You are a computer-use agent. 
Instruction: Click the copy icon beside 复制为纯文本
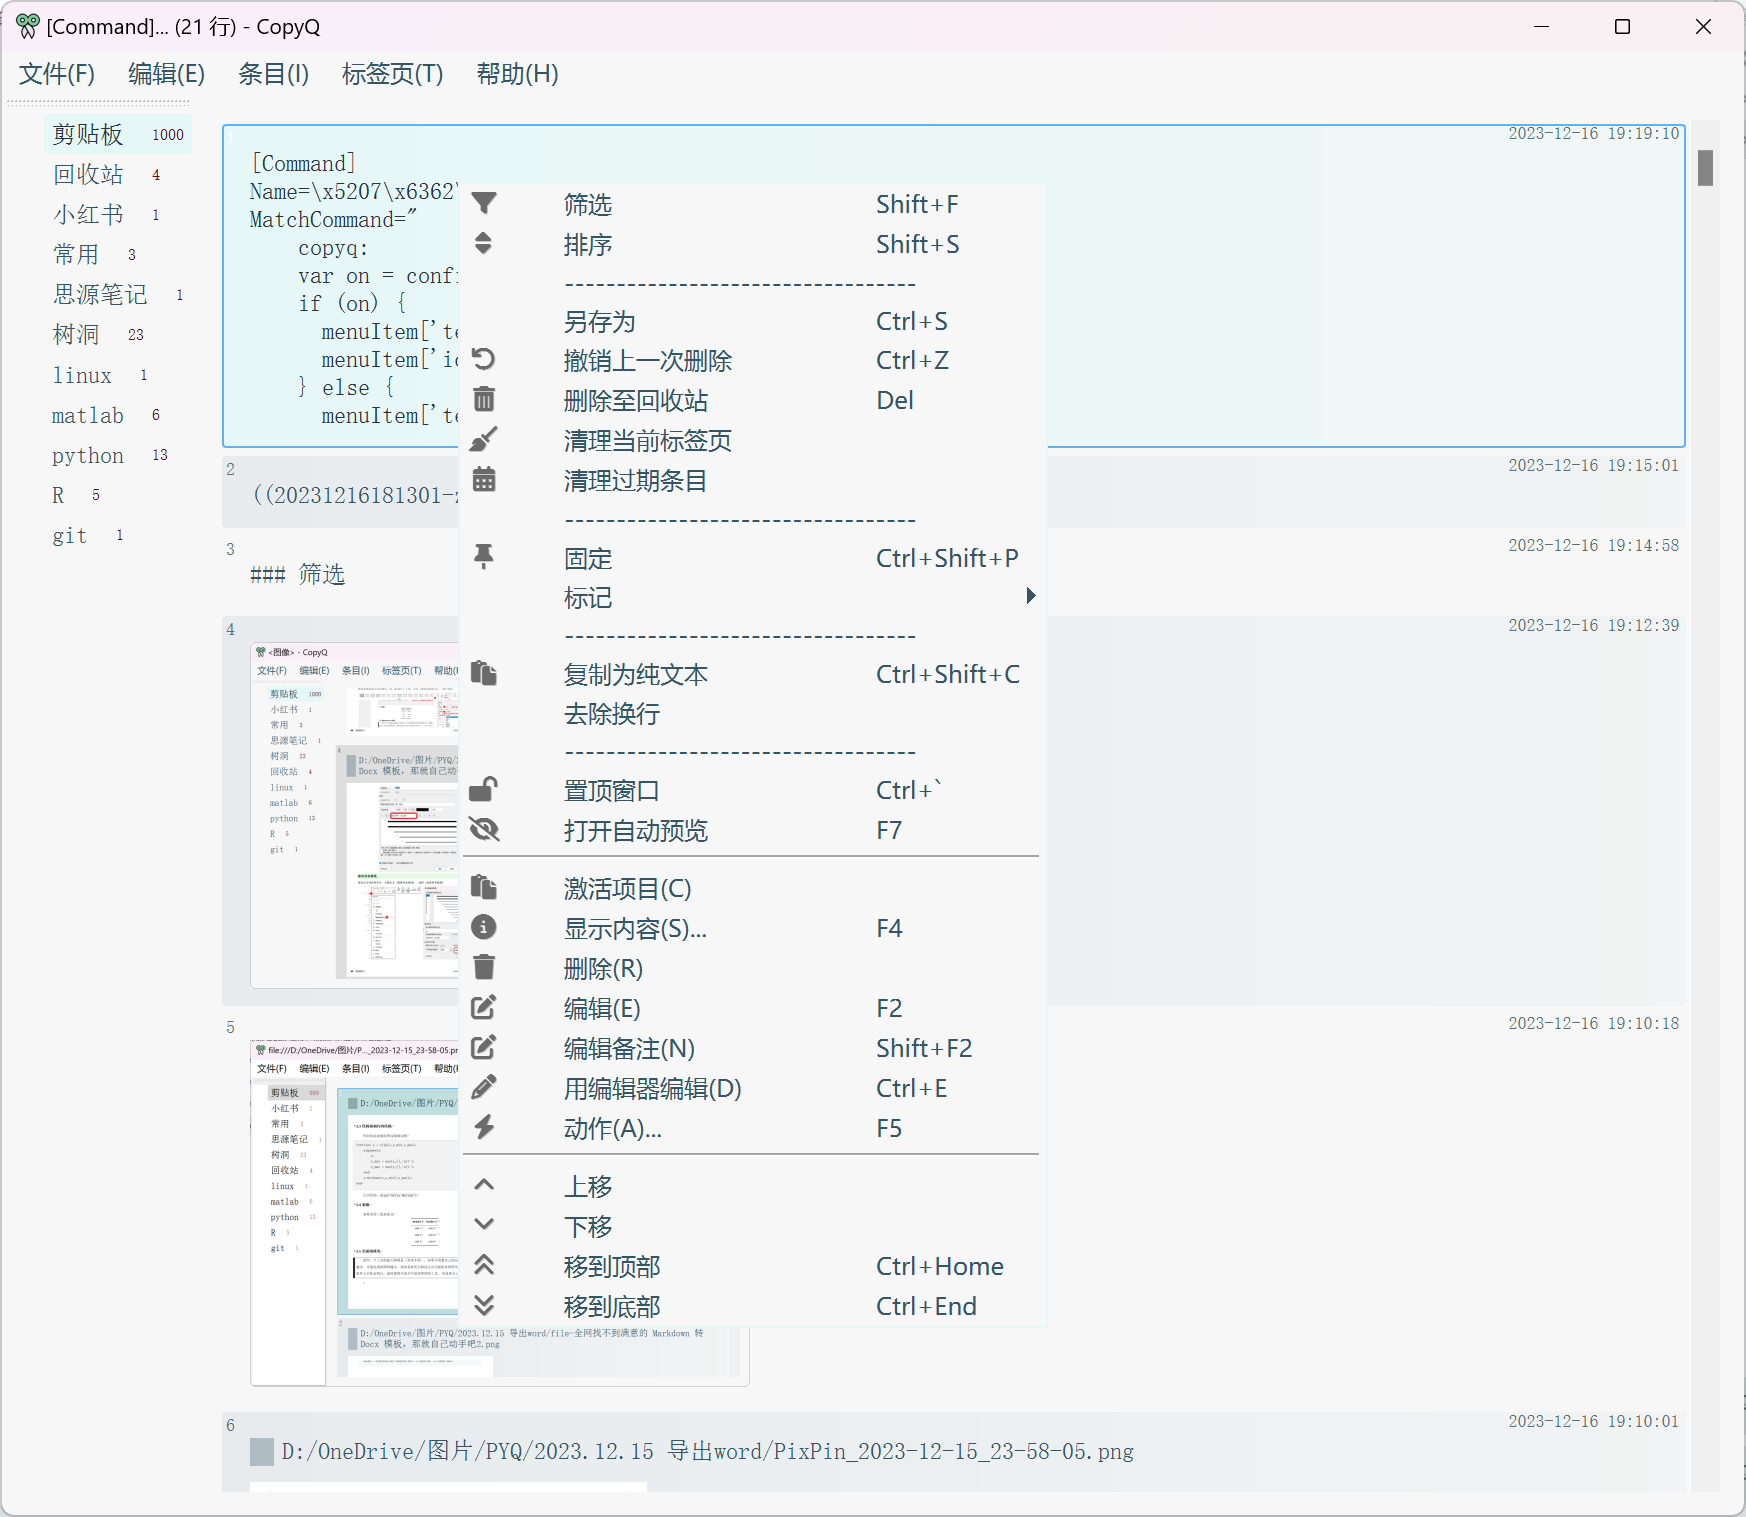click(x=484, y=672)
